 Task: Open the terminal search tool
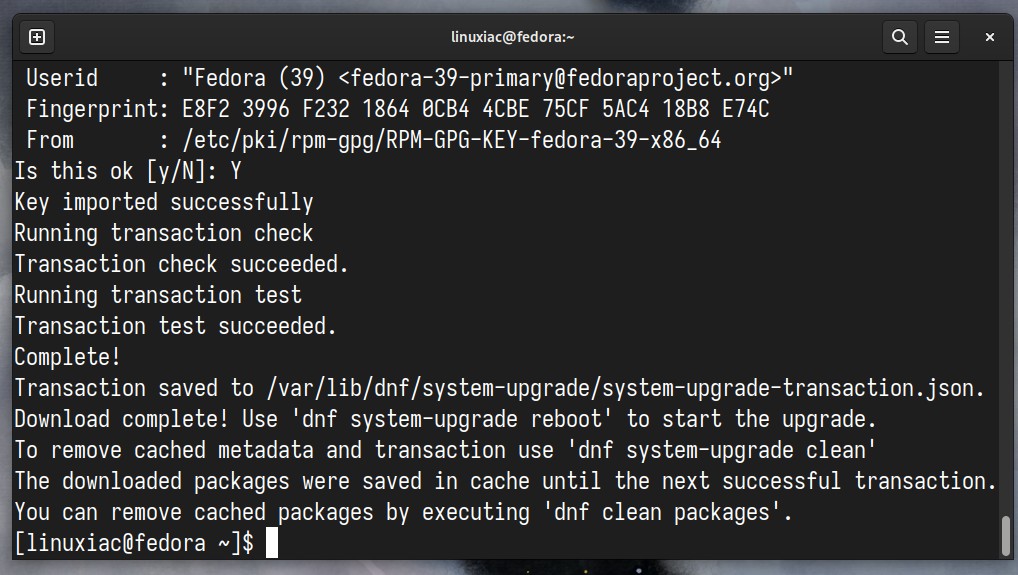click(x=899, y=37)
